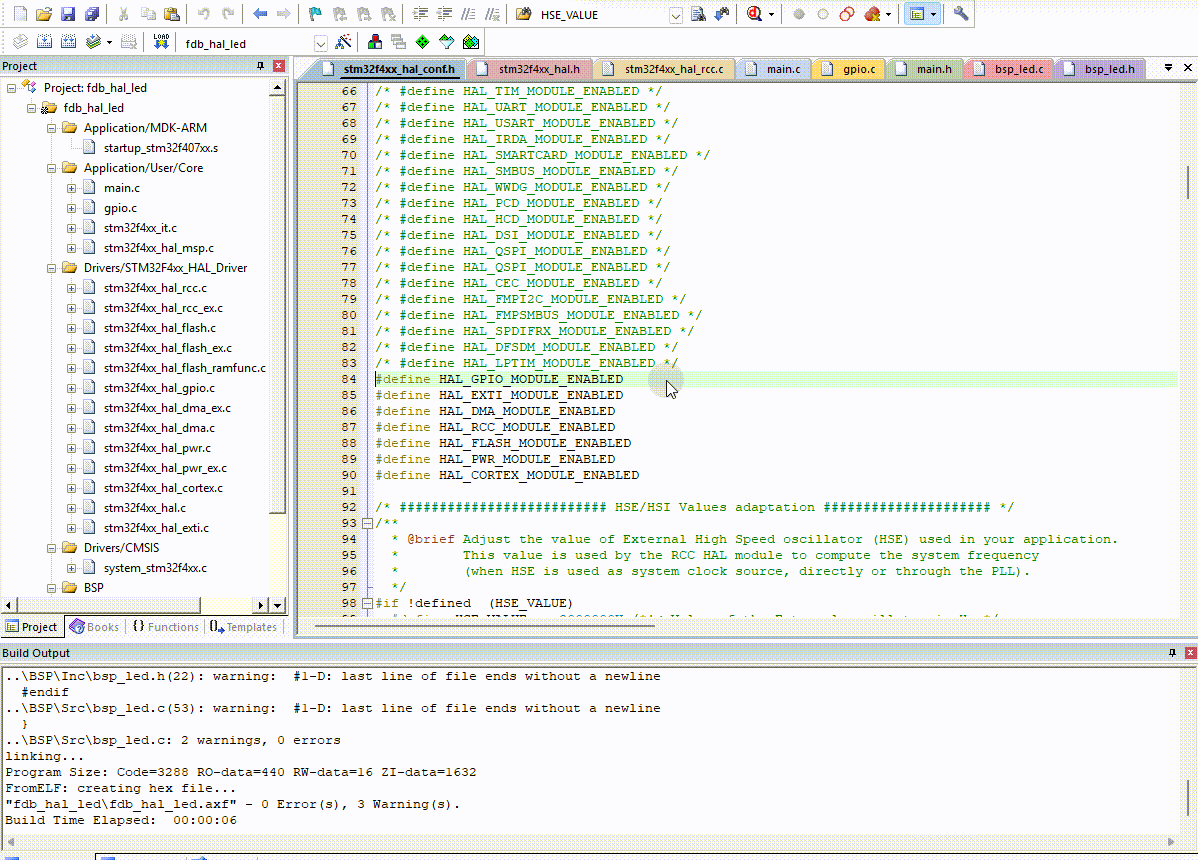Open the HSE_VALUE search combo dropdown
Screen dimensions: 1198x860
(x=675, y=15)
